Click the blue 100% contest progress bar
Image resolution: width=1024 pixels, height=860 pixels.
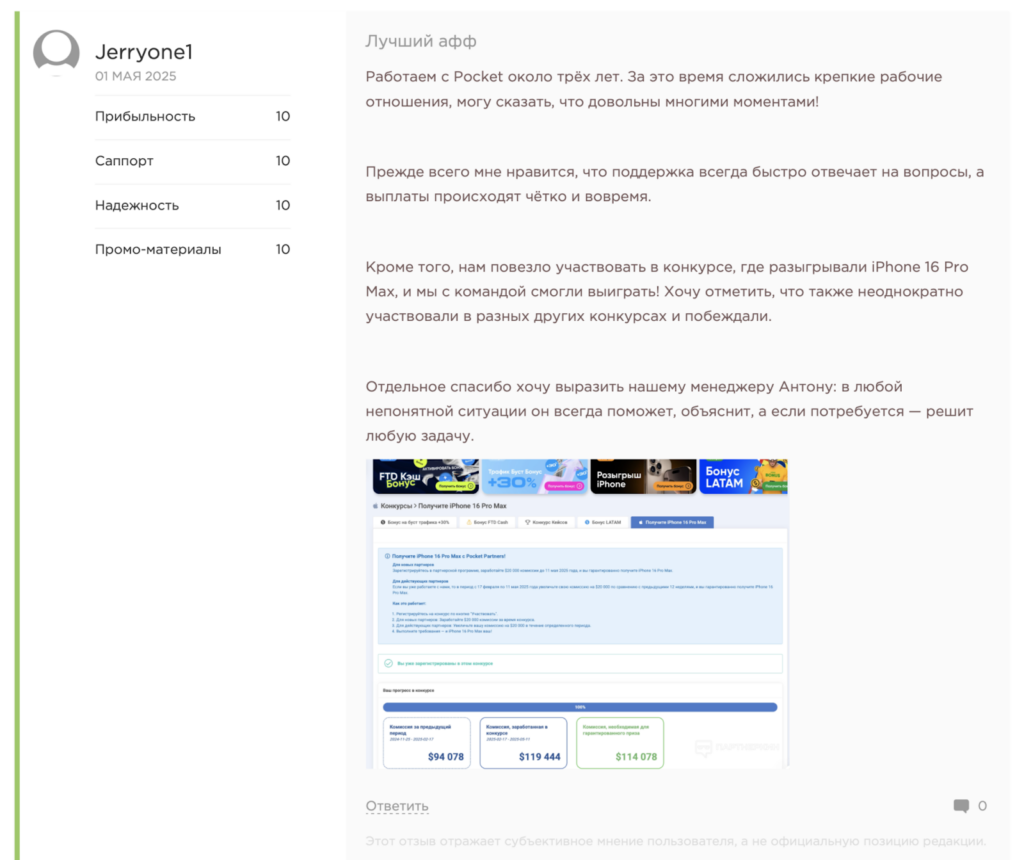pos(580,707)
